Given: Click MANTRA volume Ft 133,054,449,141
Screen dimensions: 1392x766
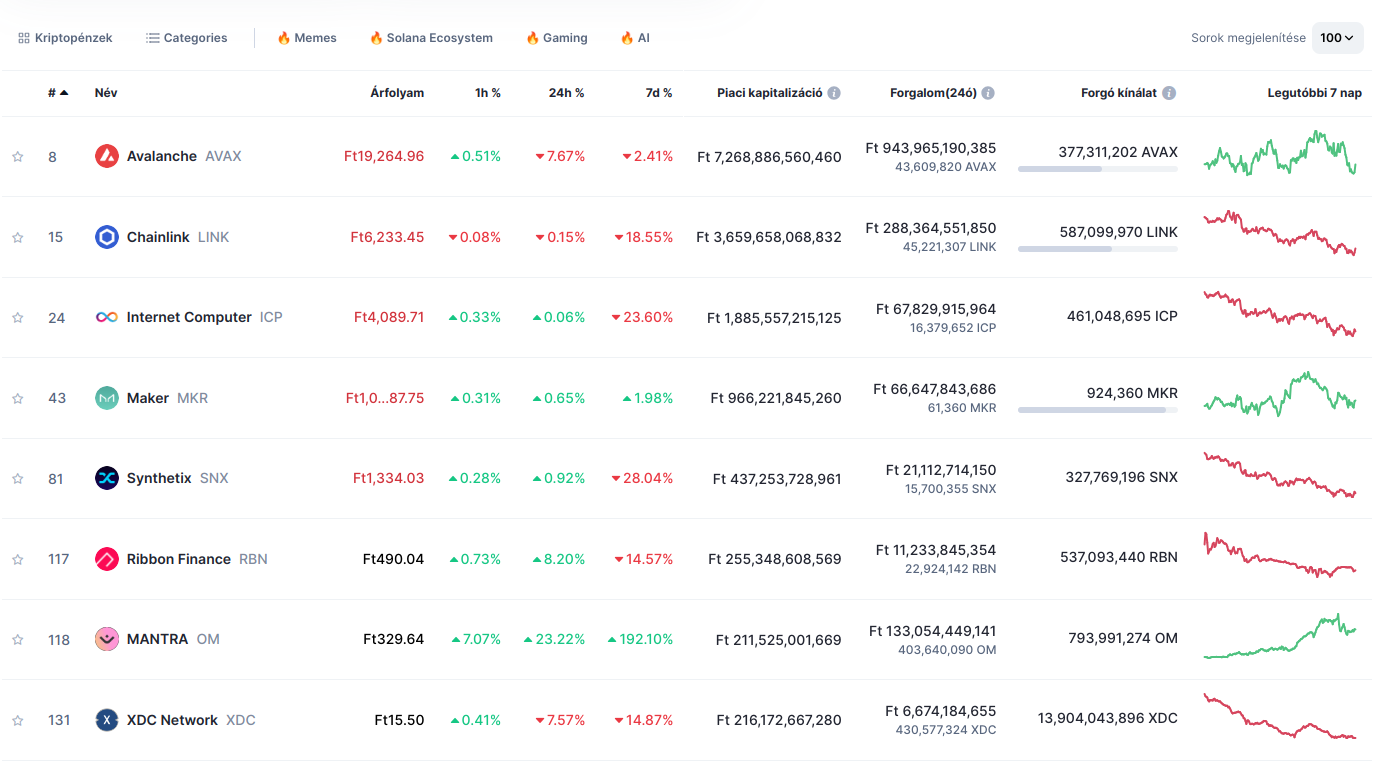Looking at the screenshot, I should click(x=933, y=631).
